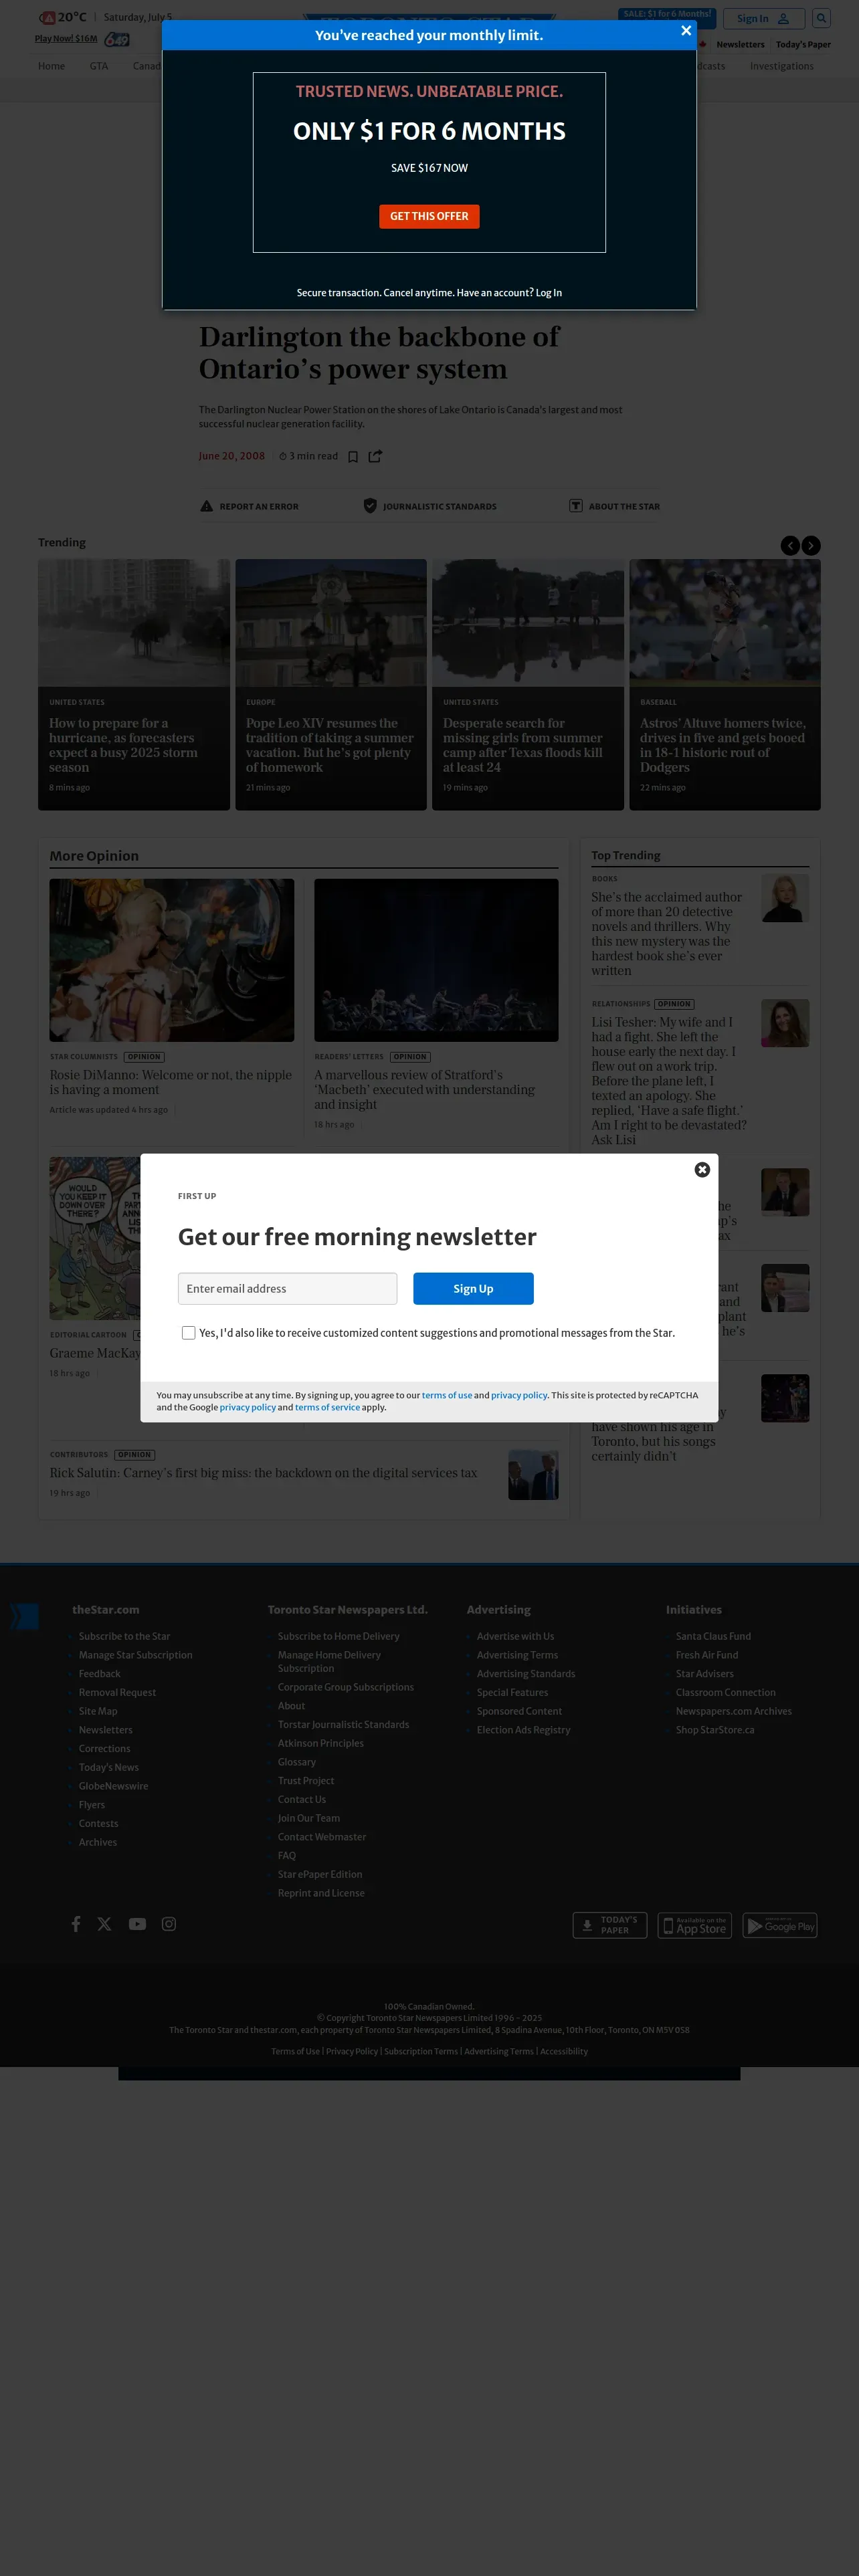
Task: Open 'Site Map' footer link
Action: 98,1711
